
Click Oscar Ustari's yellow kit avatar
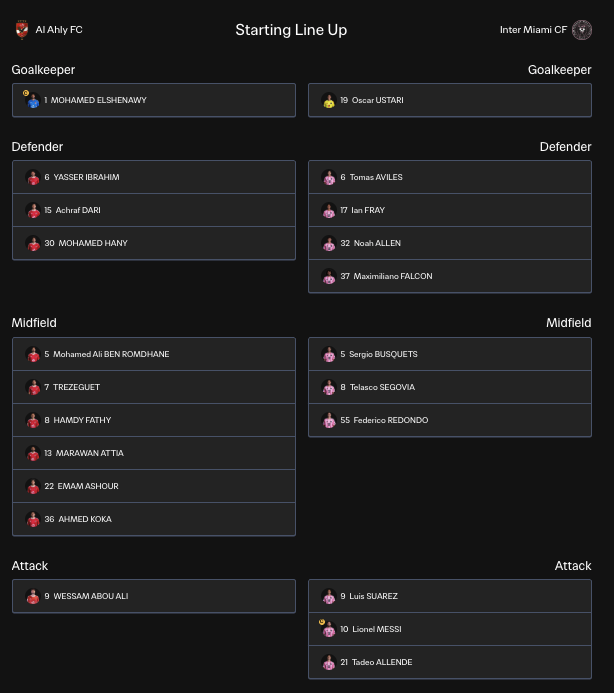(329, 100)
